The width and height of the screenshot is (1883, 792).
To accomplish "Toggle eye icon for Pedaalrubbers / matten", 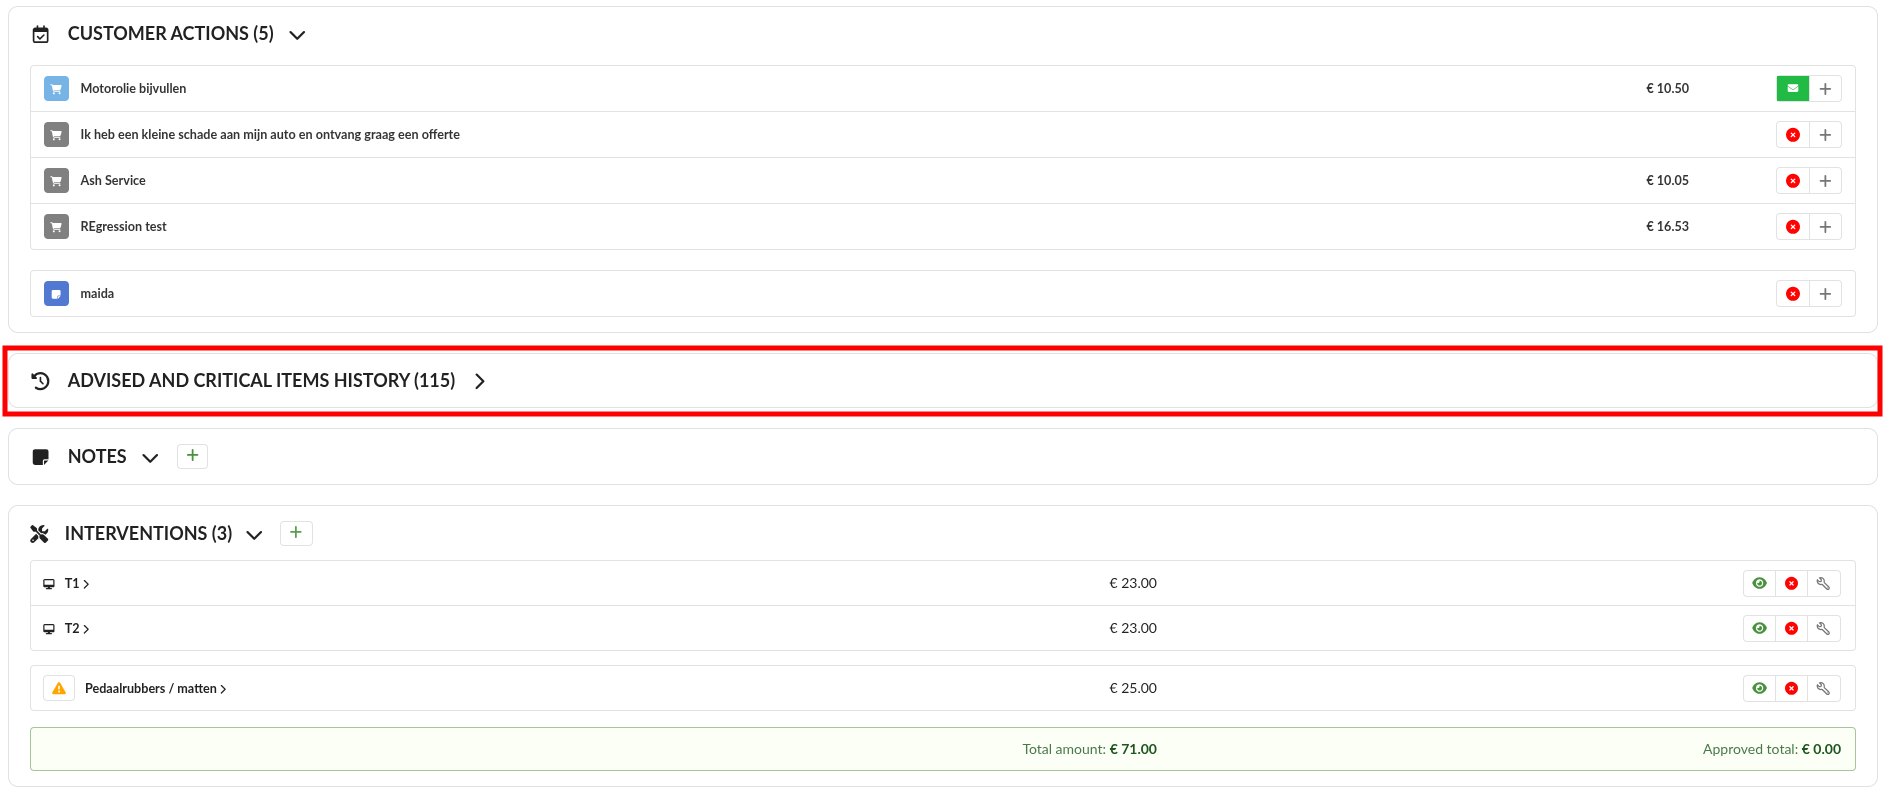I will tap(1759, 689).
